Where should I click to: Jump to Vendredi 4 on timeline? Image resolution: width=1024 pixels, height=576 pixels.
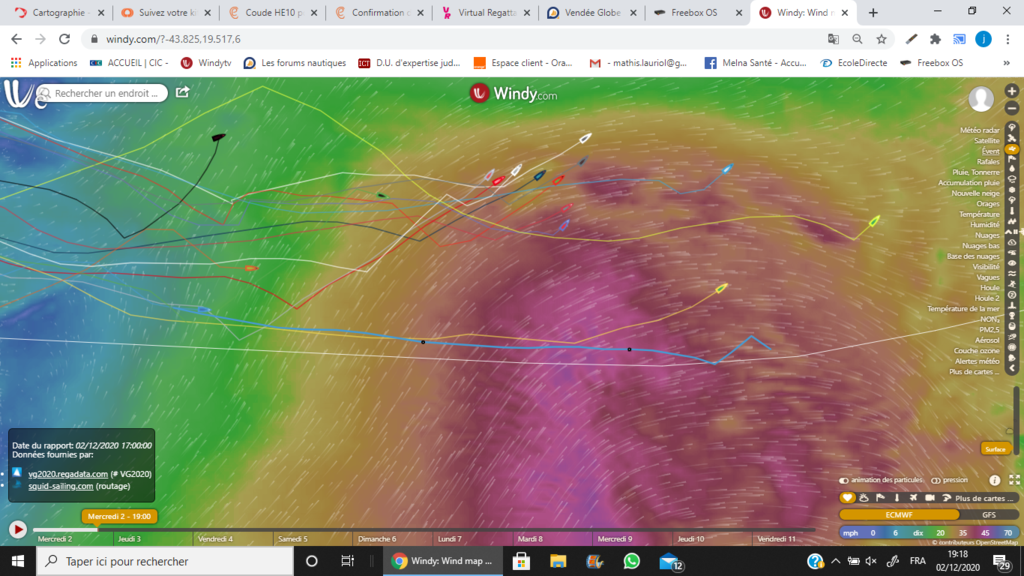[216, 539]
